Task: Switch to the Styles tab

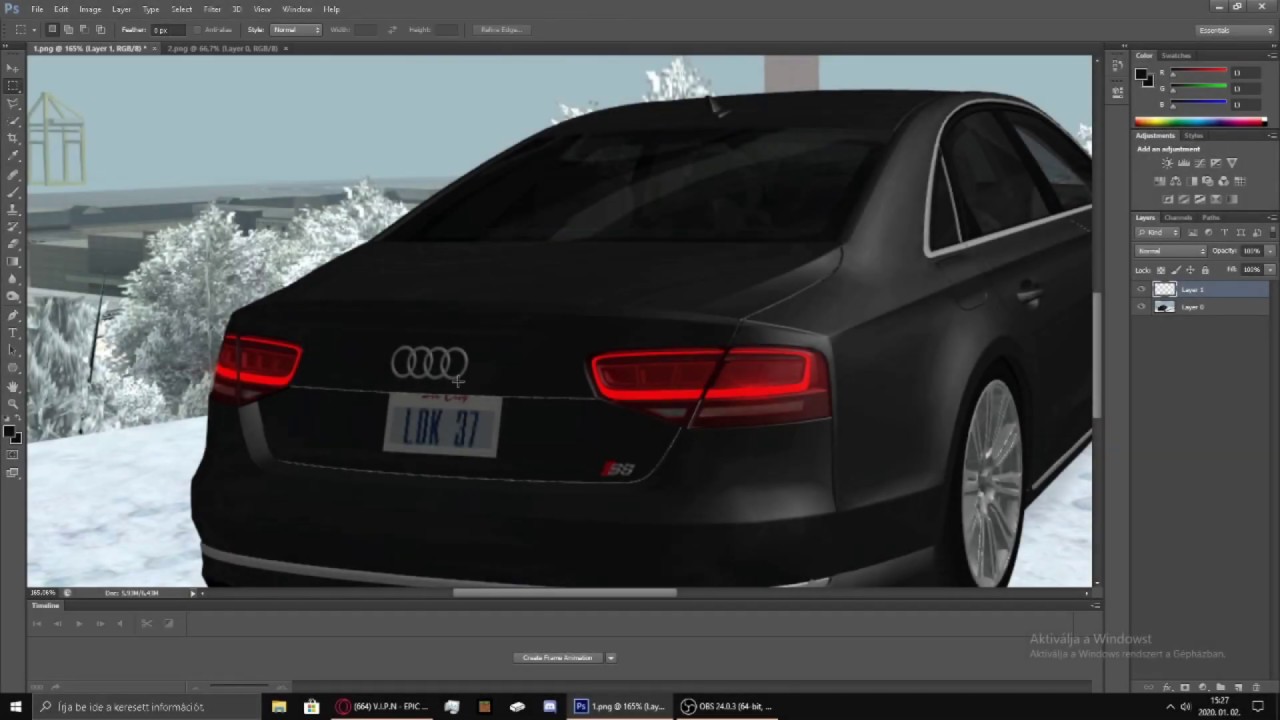Action: pos(1194,135)
